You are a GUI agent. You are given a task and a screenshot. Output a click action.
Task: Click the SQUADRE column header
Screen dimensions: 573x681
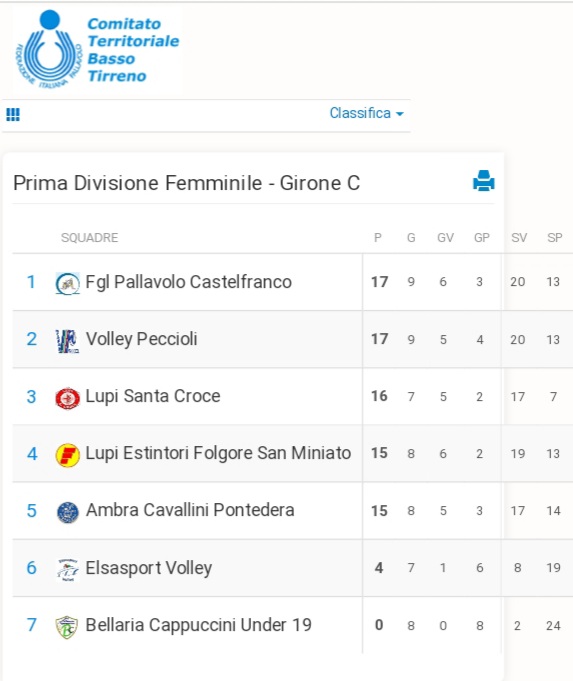click(89, 238)
